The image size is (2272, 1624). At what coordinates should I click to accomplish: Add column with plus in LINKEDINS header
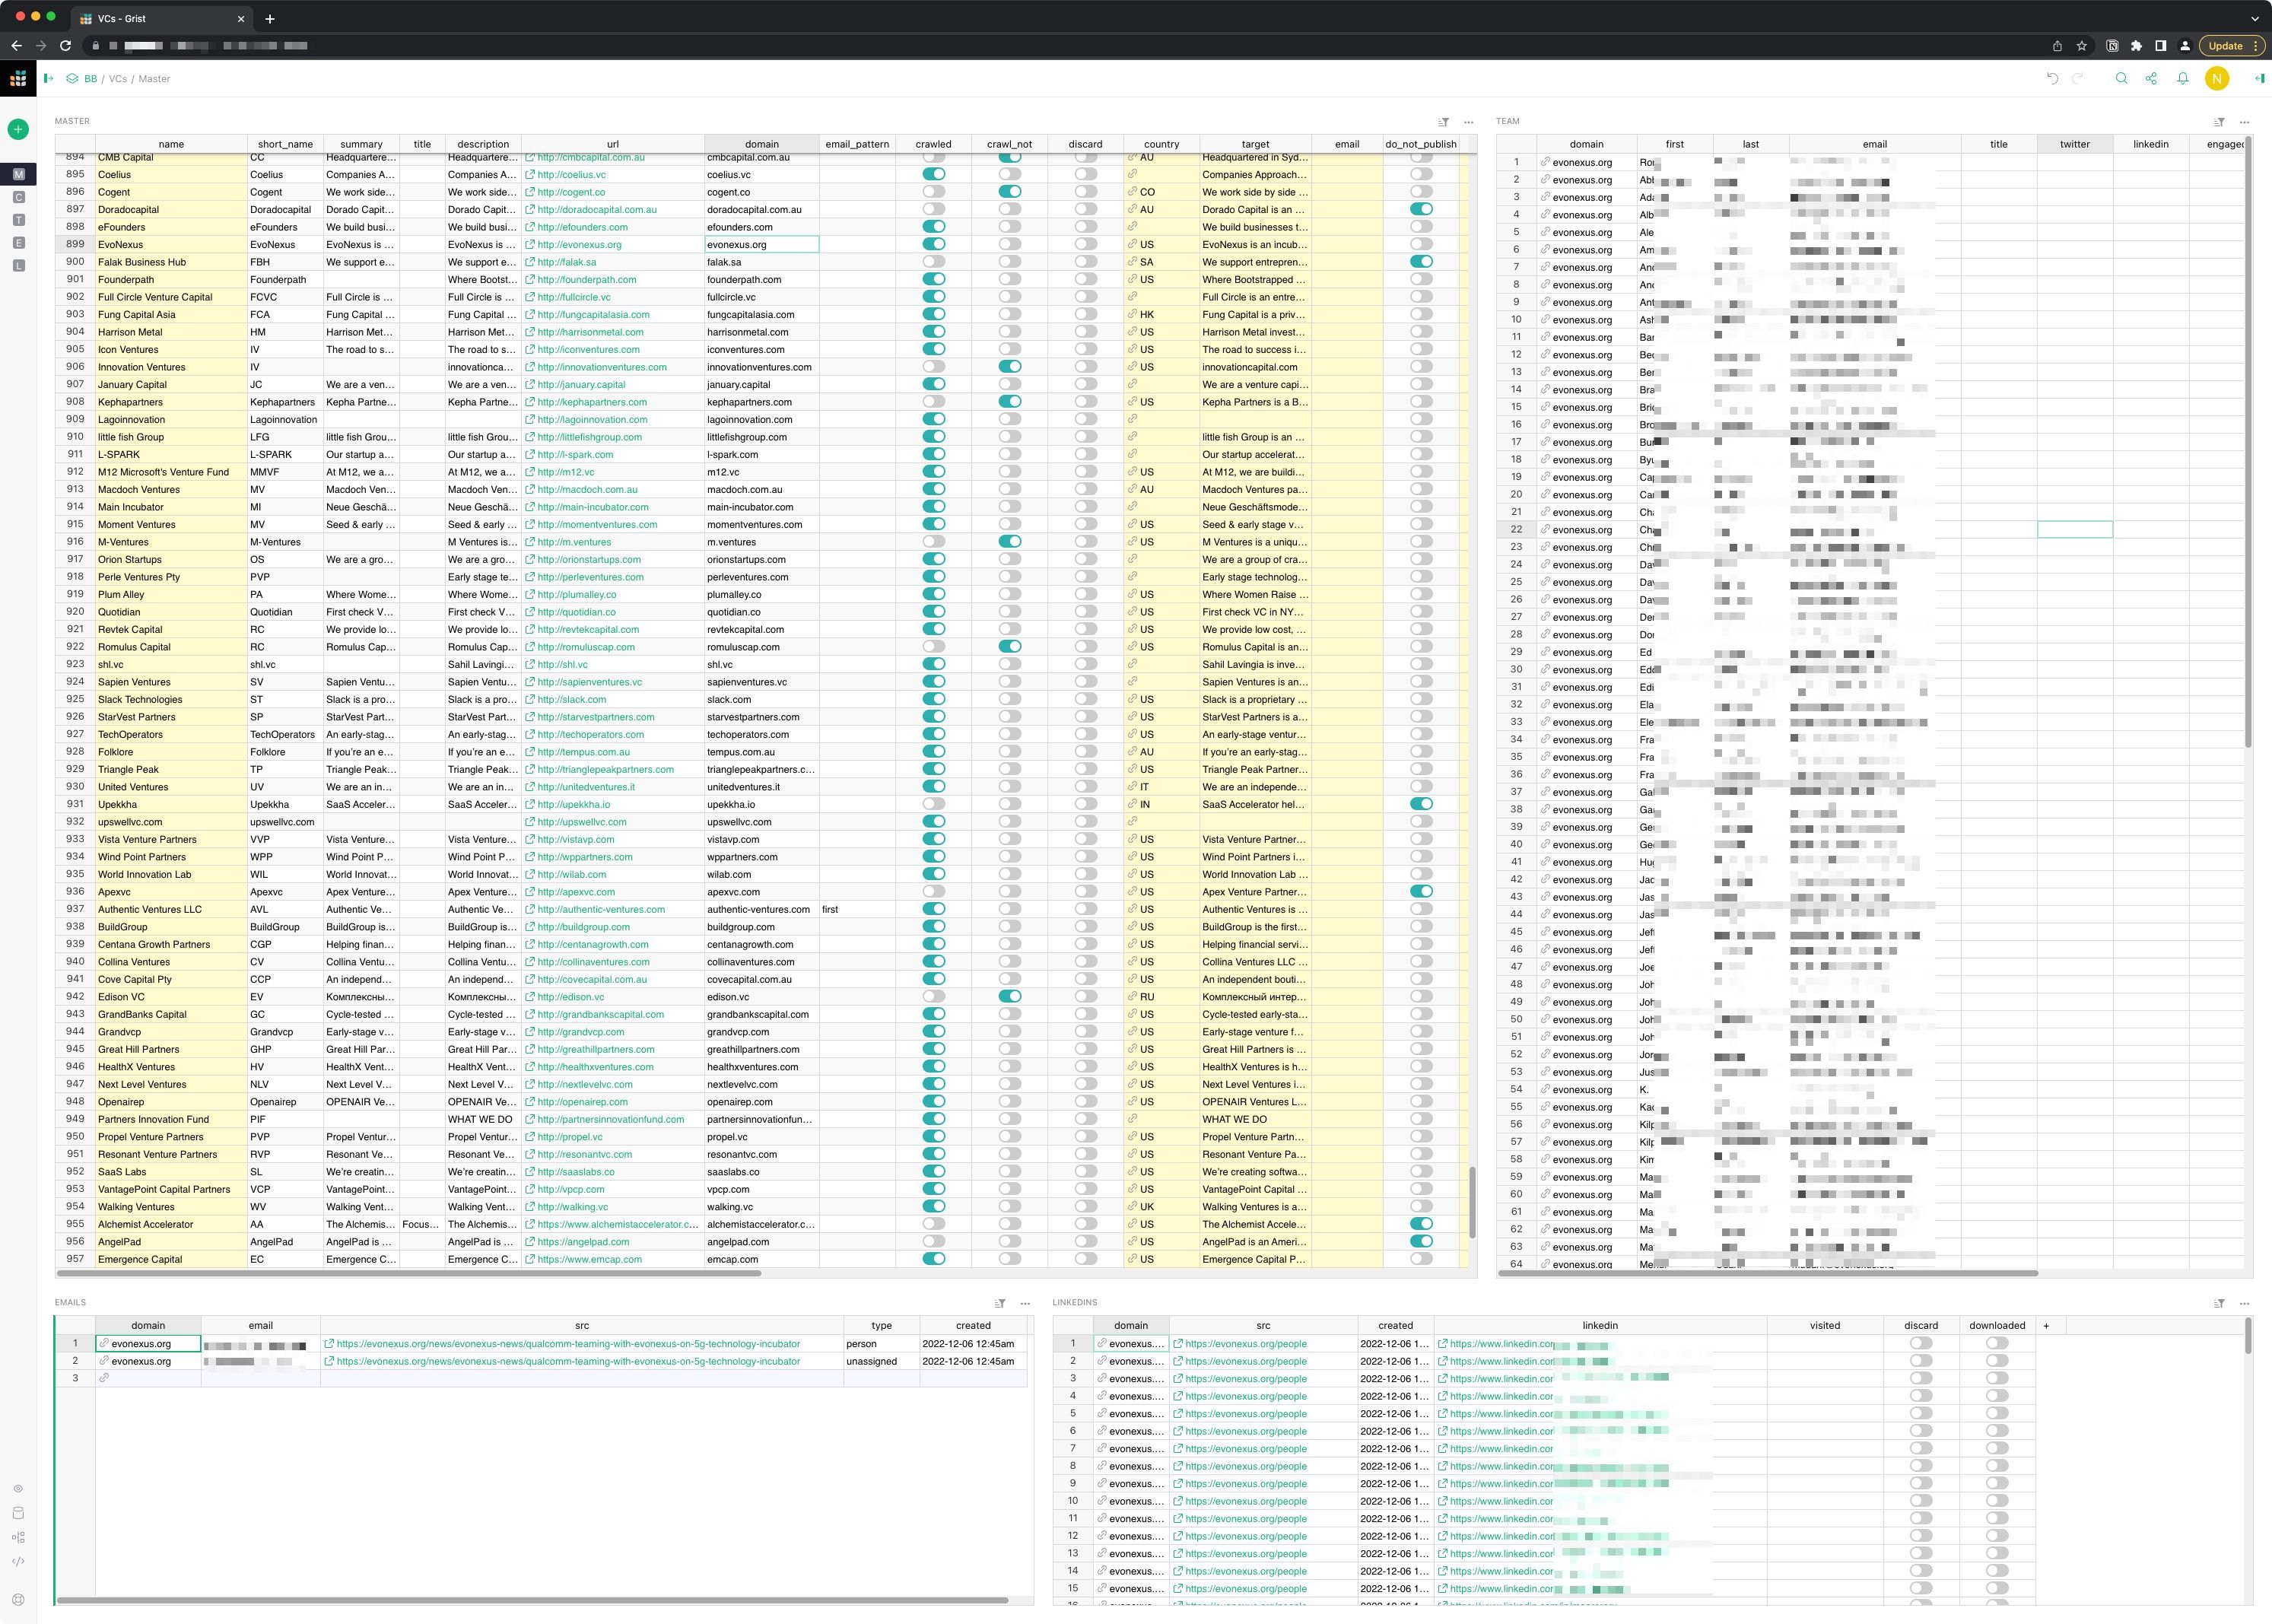(2046, 1325)
